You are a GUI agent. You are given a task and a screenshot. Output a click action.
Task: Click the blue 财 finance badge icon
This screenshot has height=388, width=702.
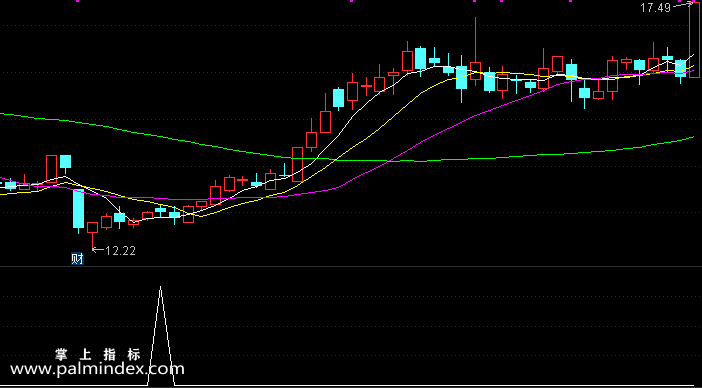coord(77,259)
